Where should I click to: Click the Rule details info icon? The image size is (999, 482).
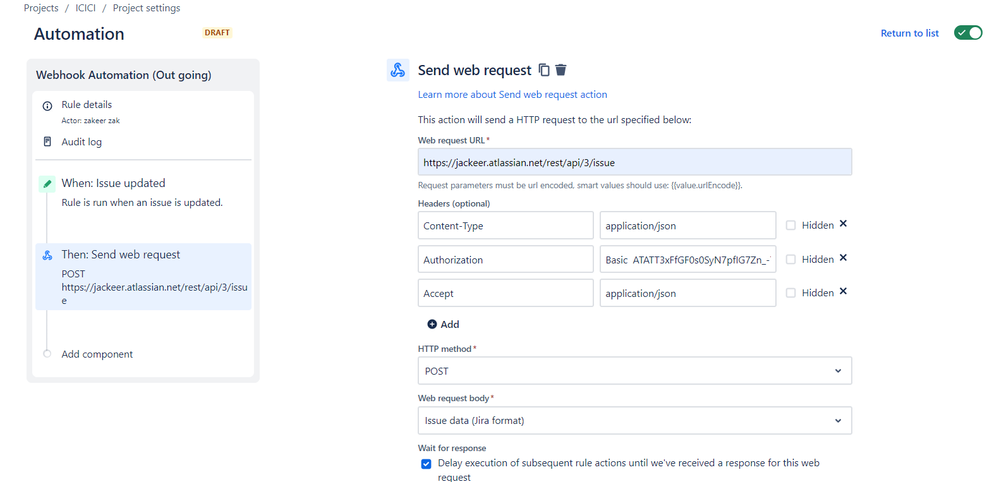point(47,106)
